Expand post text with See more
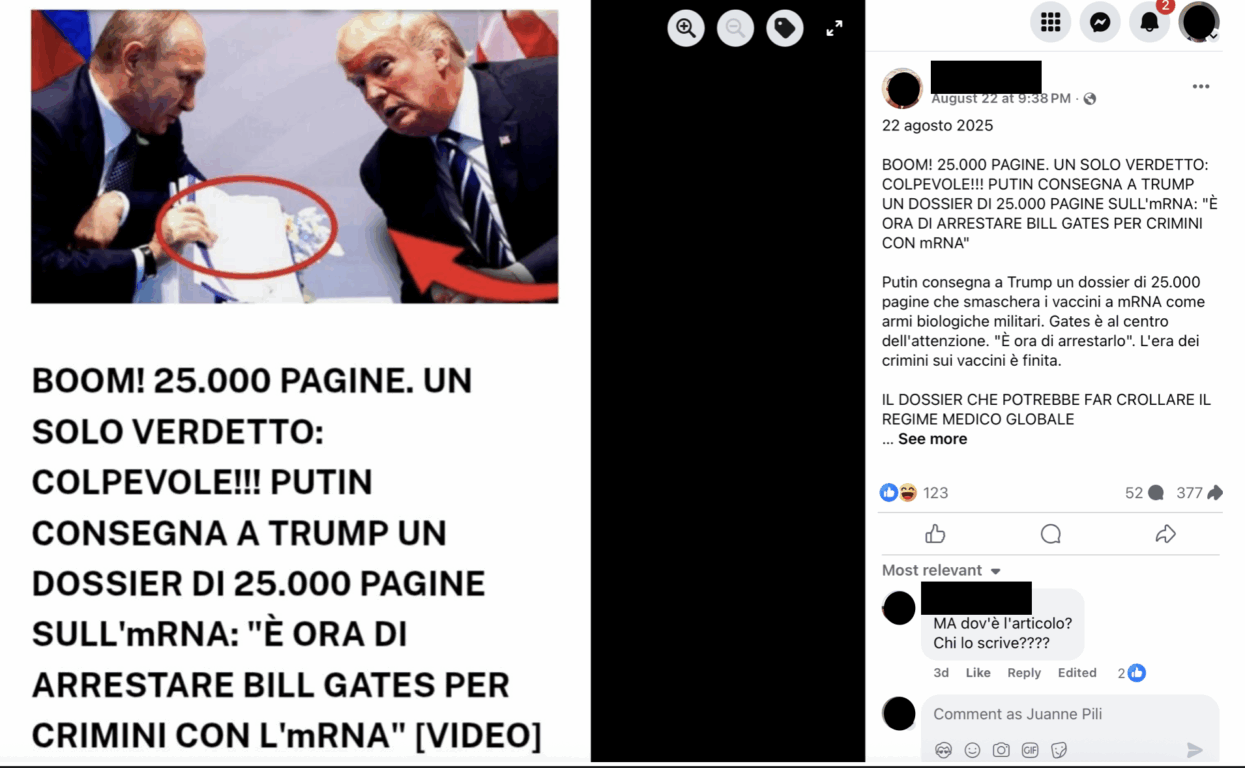1245x768 pixels. 932,439
